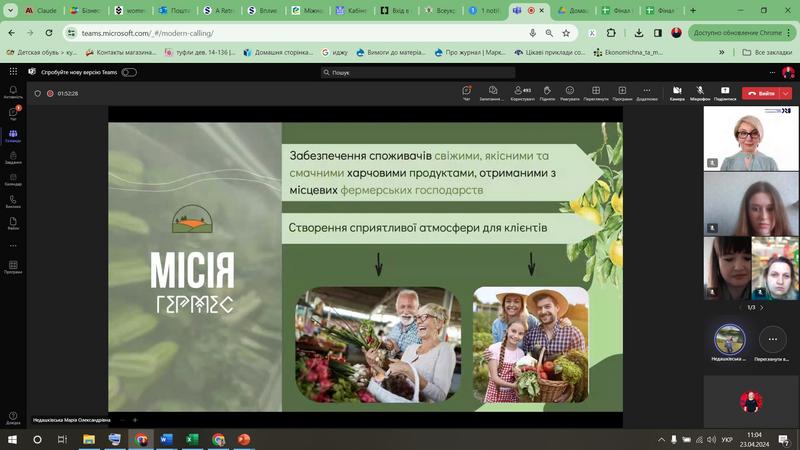Open the reactions (Реагувати) menu

[570, 93]
